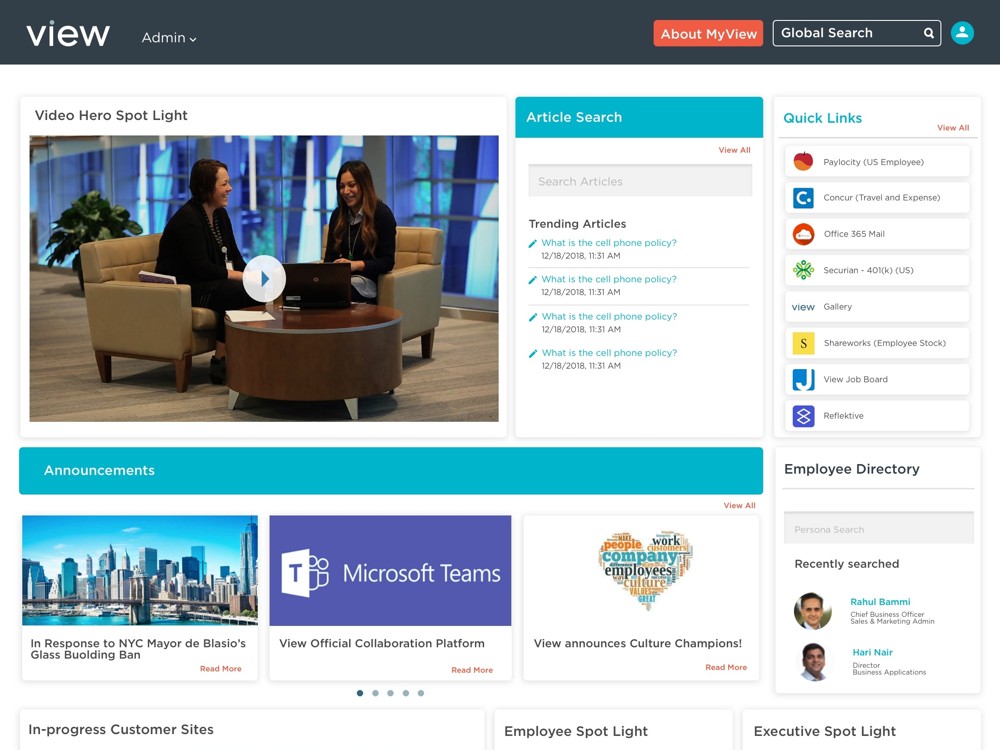Select first announcements carousel dot
Viewport: 1000px width, 750px height.
point(360,693)
